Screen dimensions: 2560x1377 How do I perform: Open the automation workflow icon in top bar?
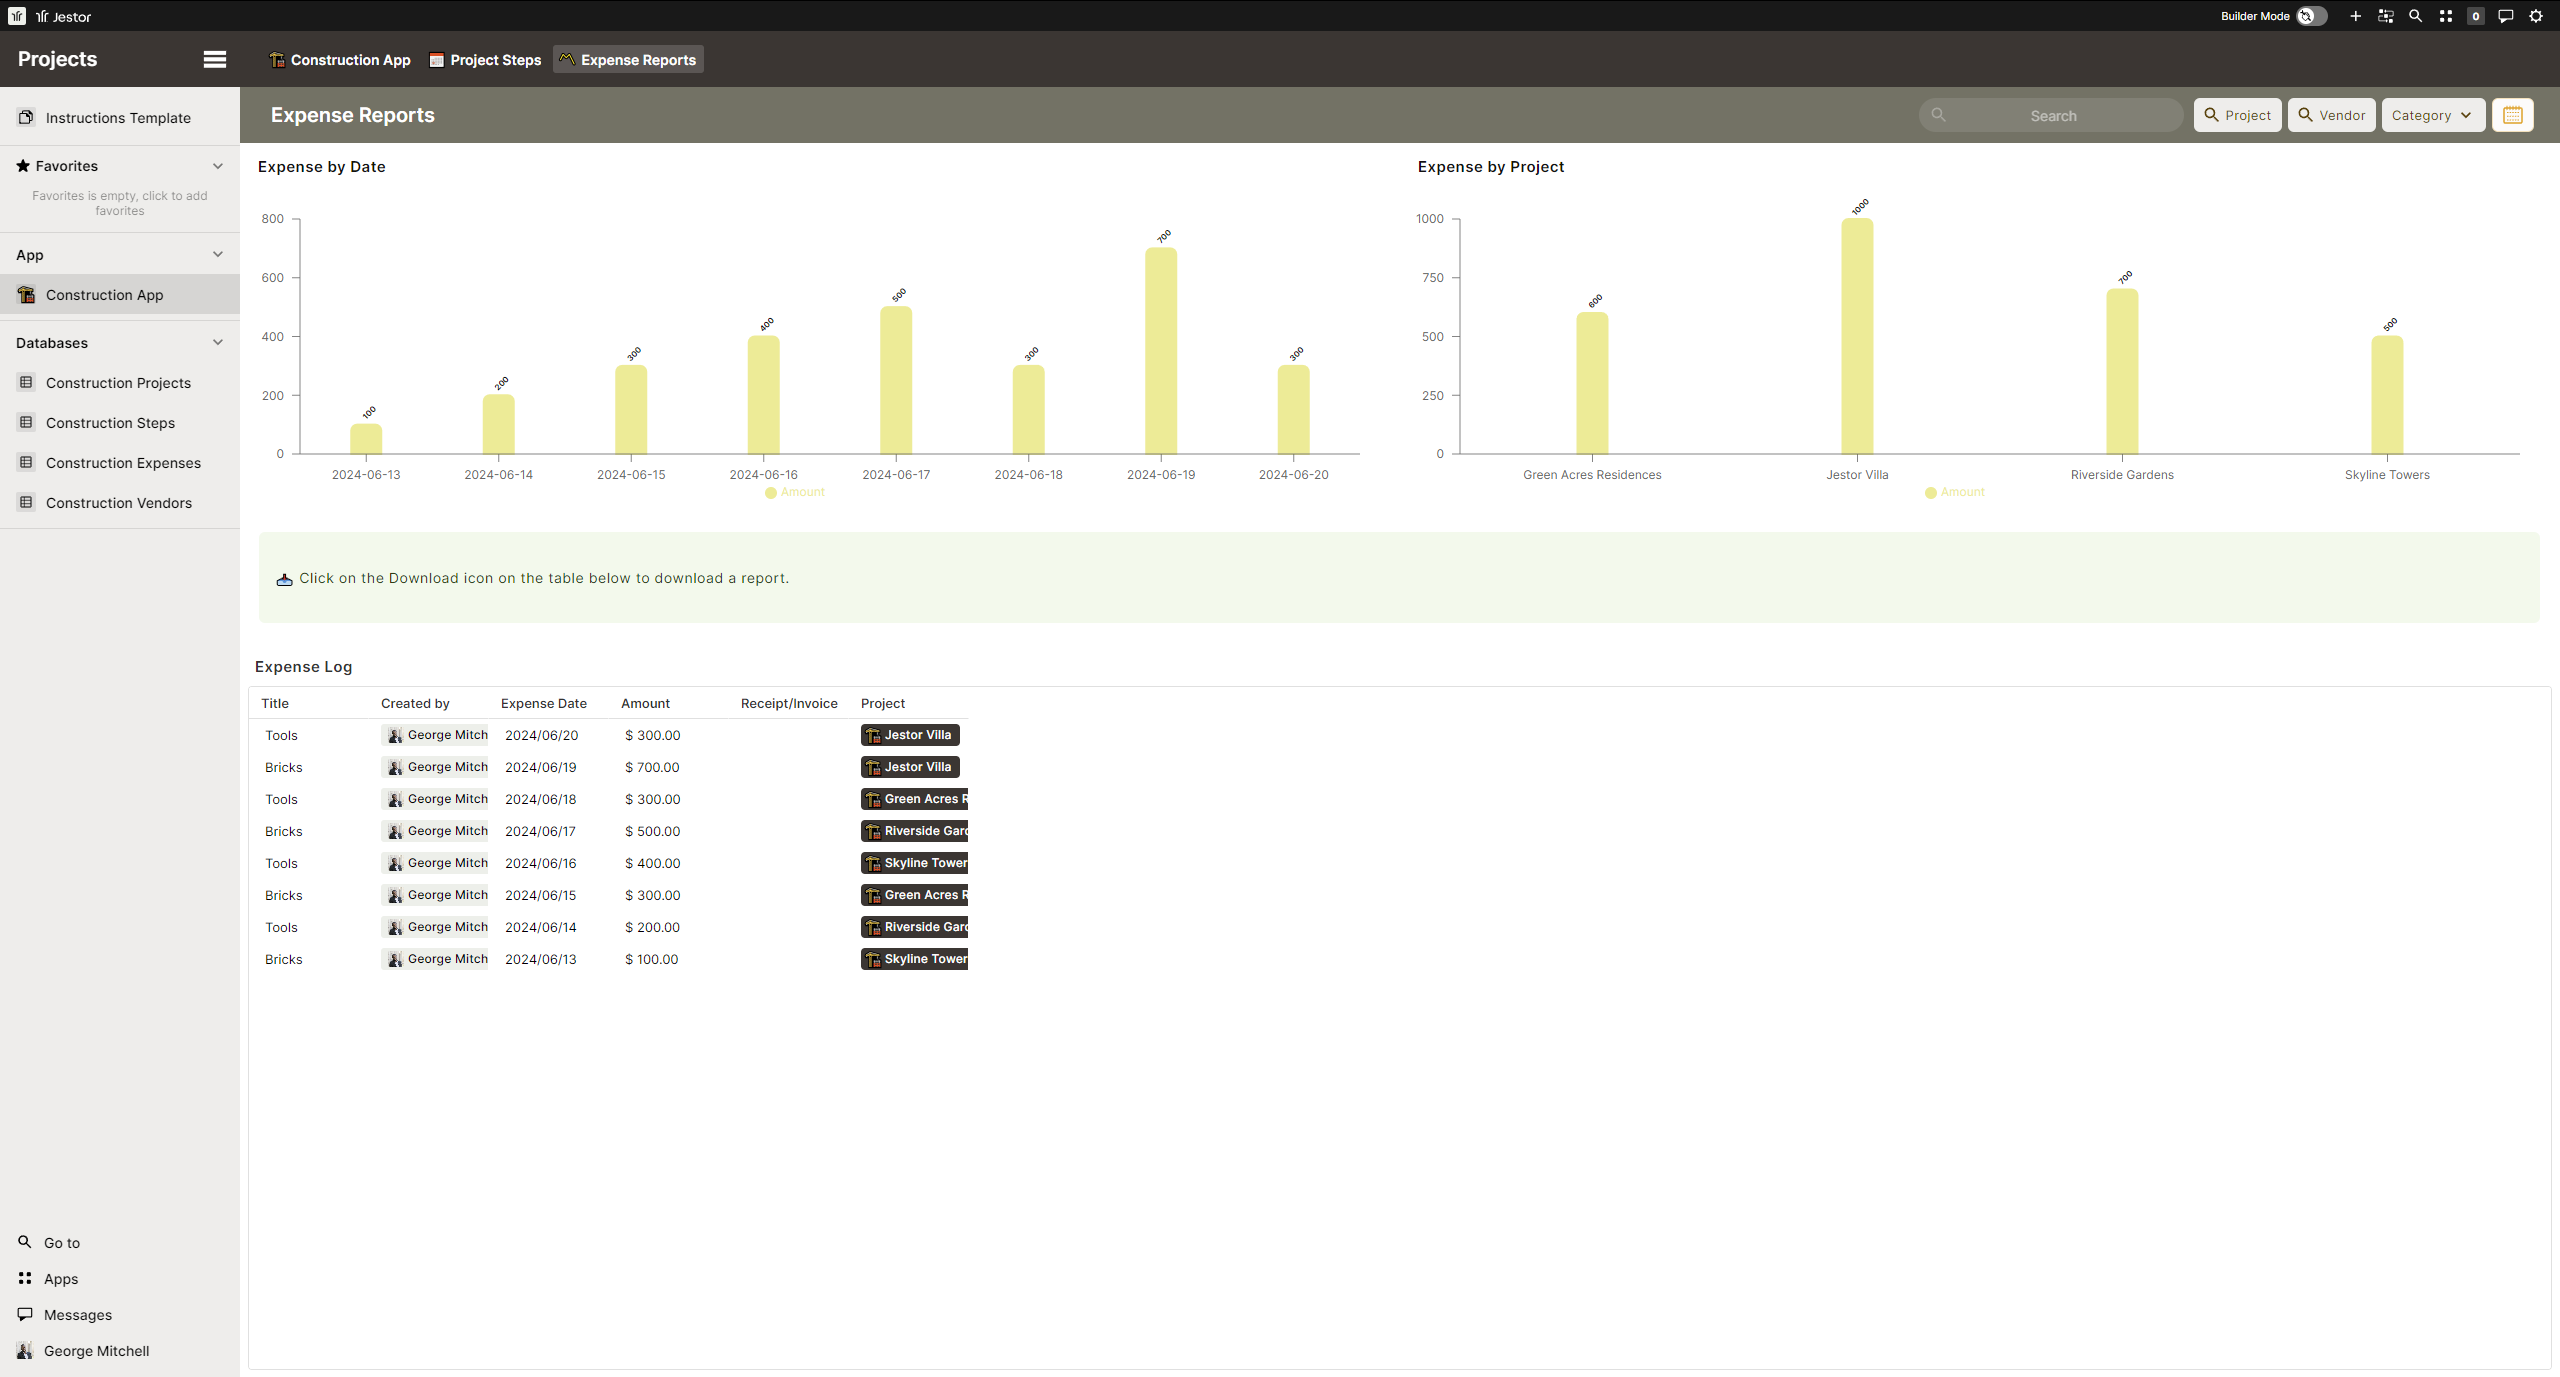point(2385,16)
